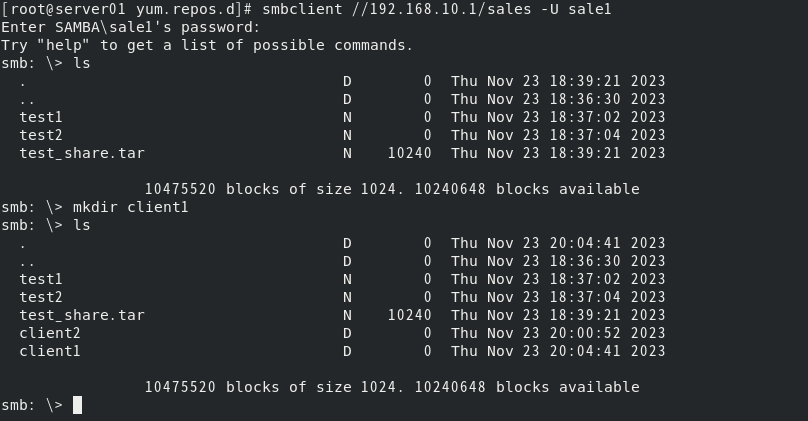
Task: Click test_share.tar in the second listing
Action: (82, 315)
